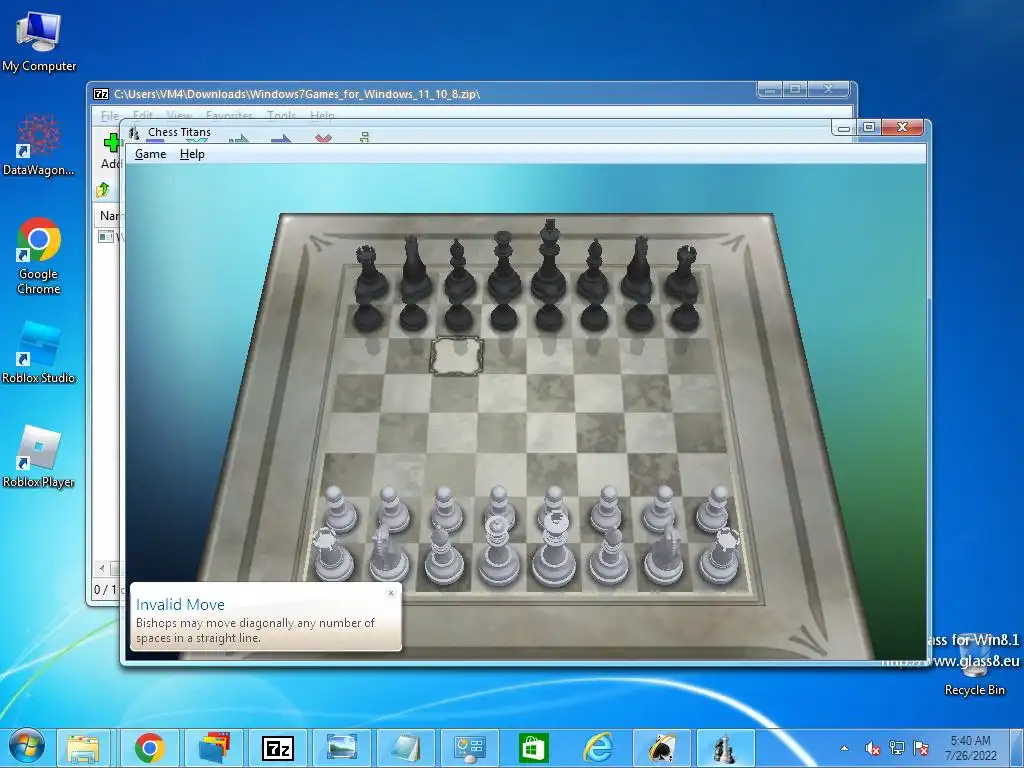
Task: Maximize the 7-Zip window
Action: coord(795,89)
